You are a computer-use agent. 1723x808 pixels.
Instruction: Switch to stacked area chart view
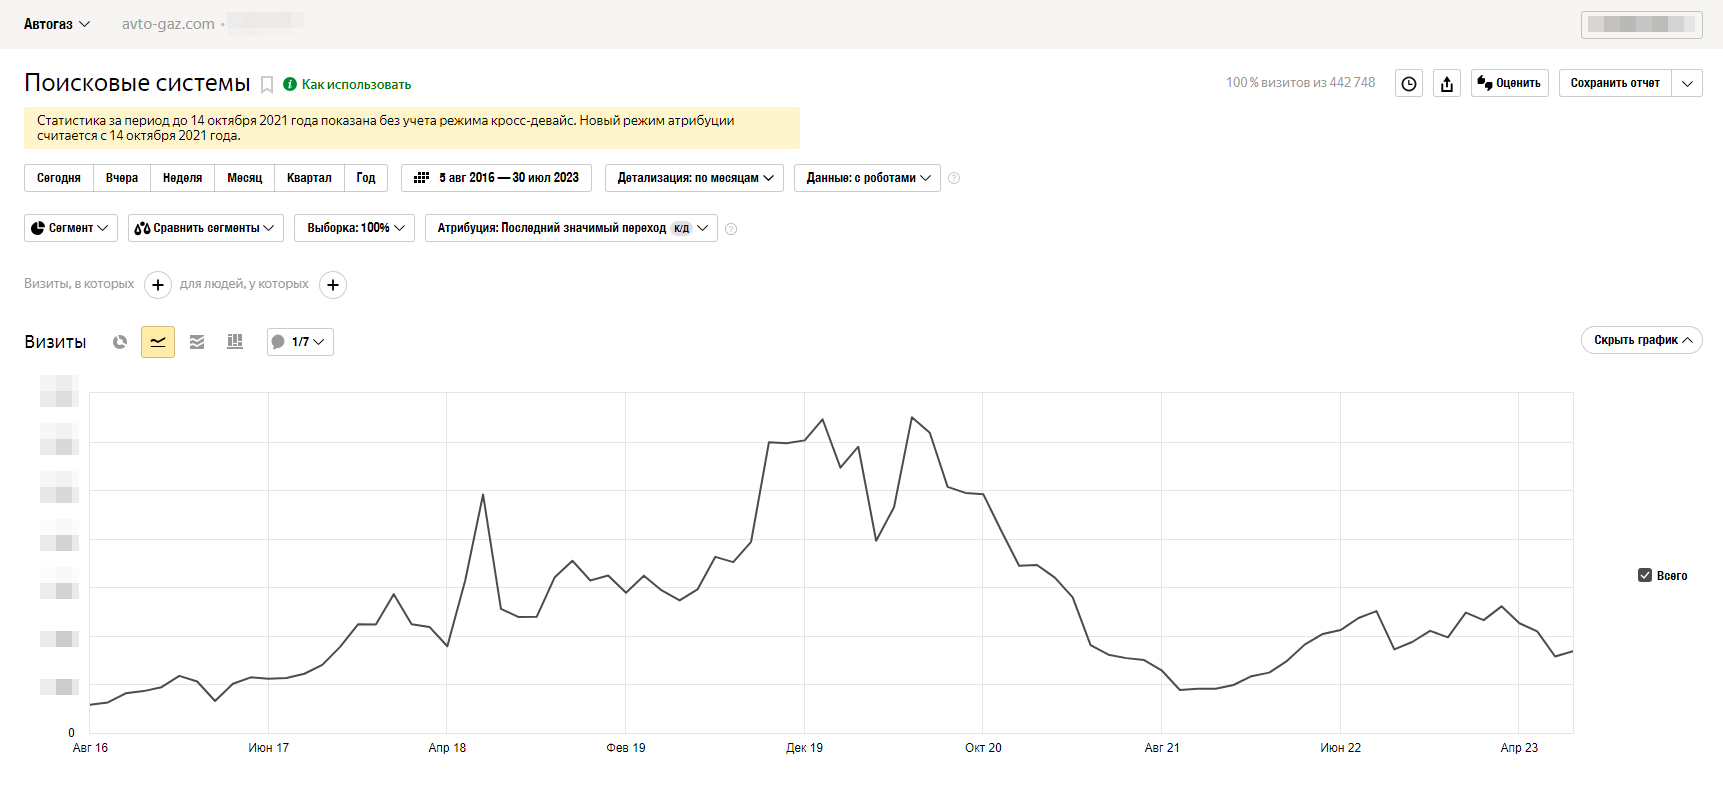197,342
